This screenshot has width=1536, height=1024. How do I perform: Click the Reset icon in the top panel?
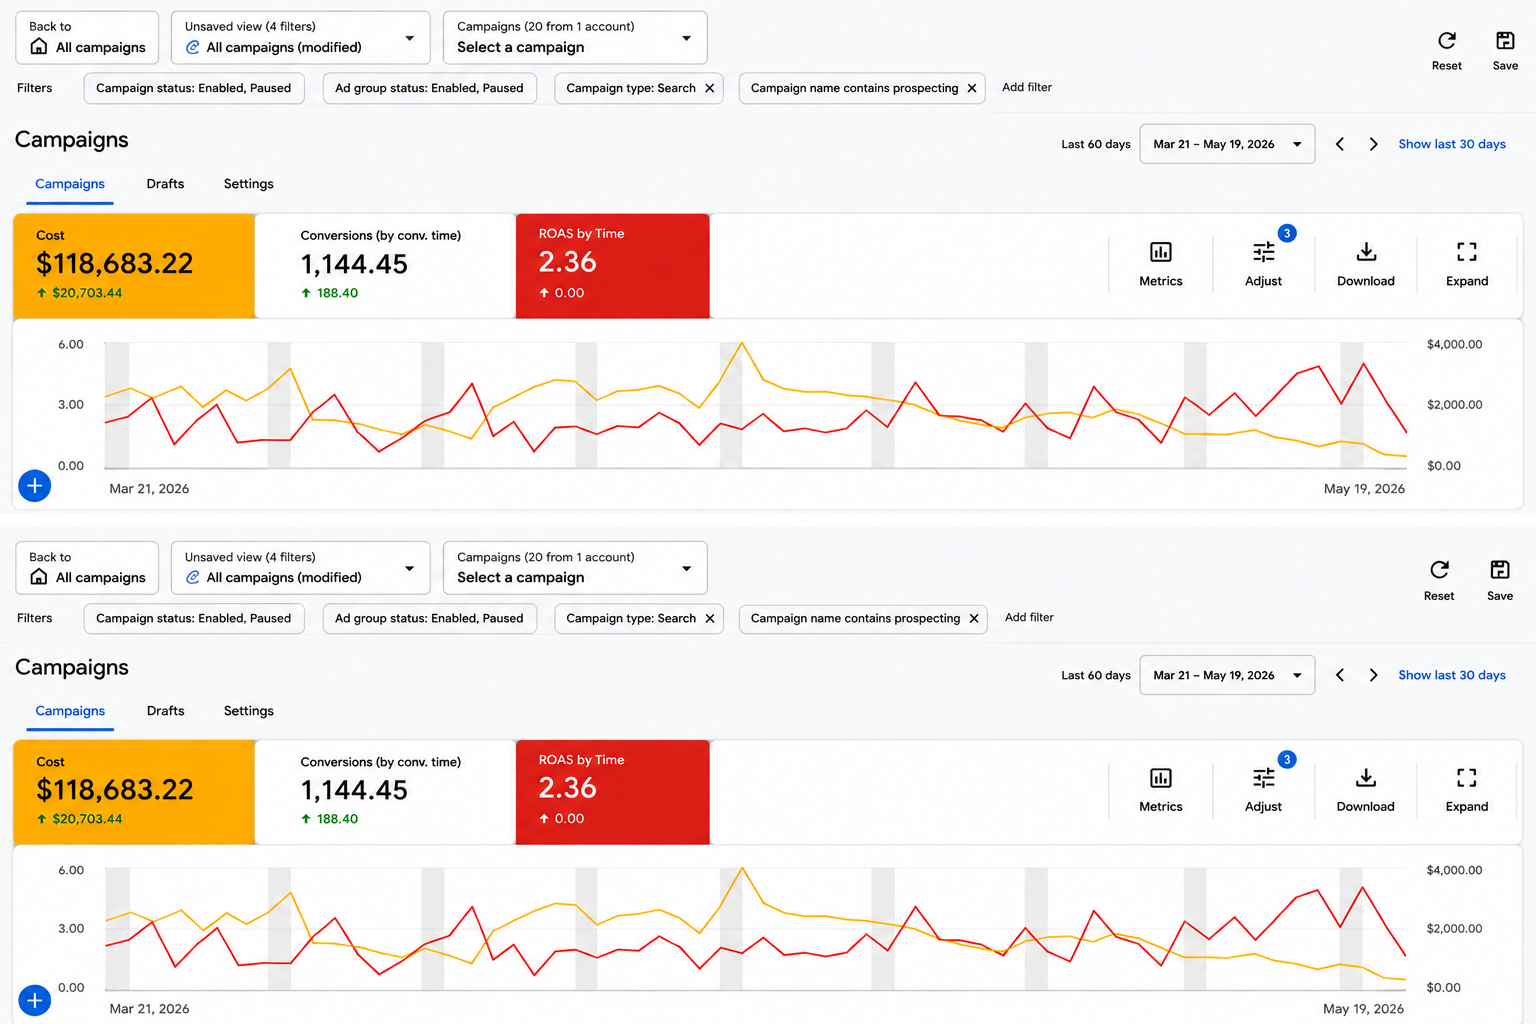pos(1446,41)
